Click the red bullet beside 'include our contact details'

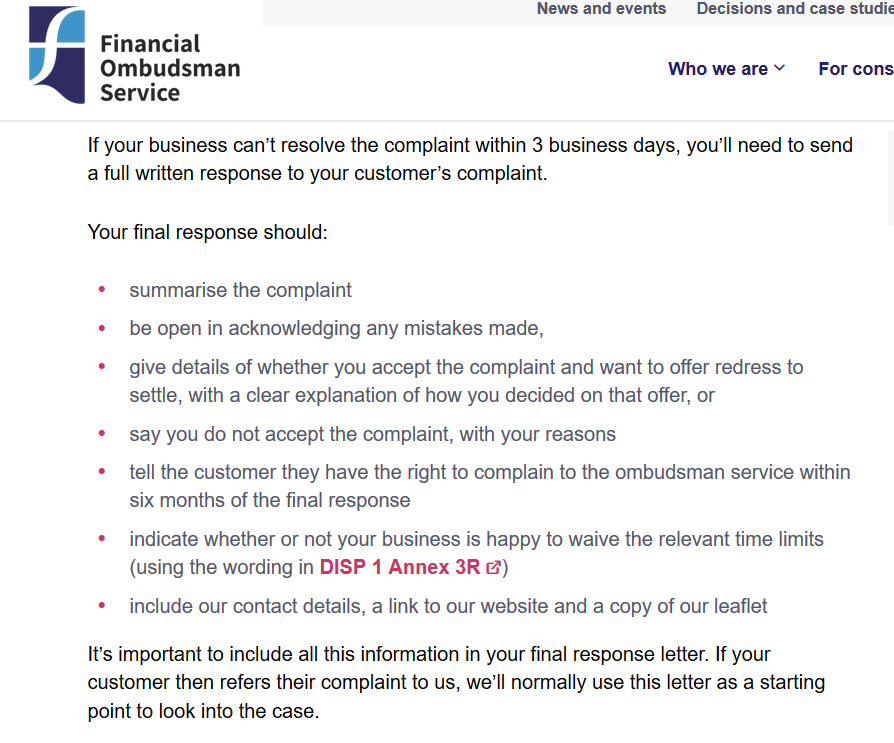point(102,606)
